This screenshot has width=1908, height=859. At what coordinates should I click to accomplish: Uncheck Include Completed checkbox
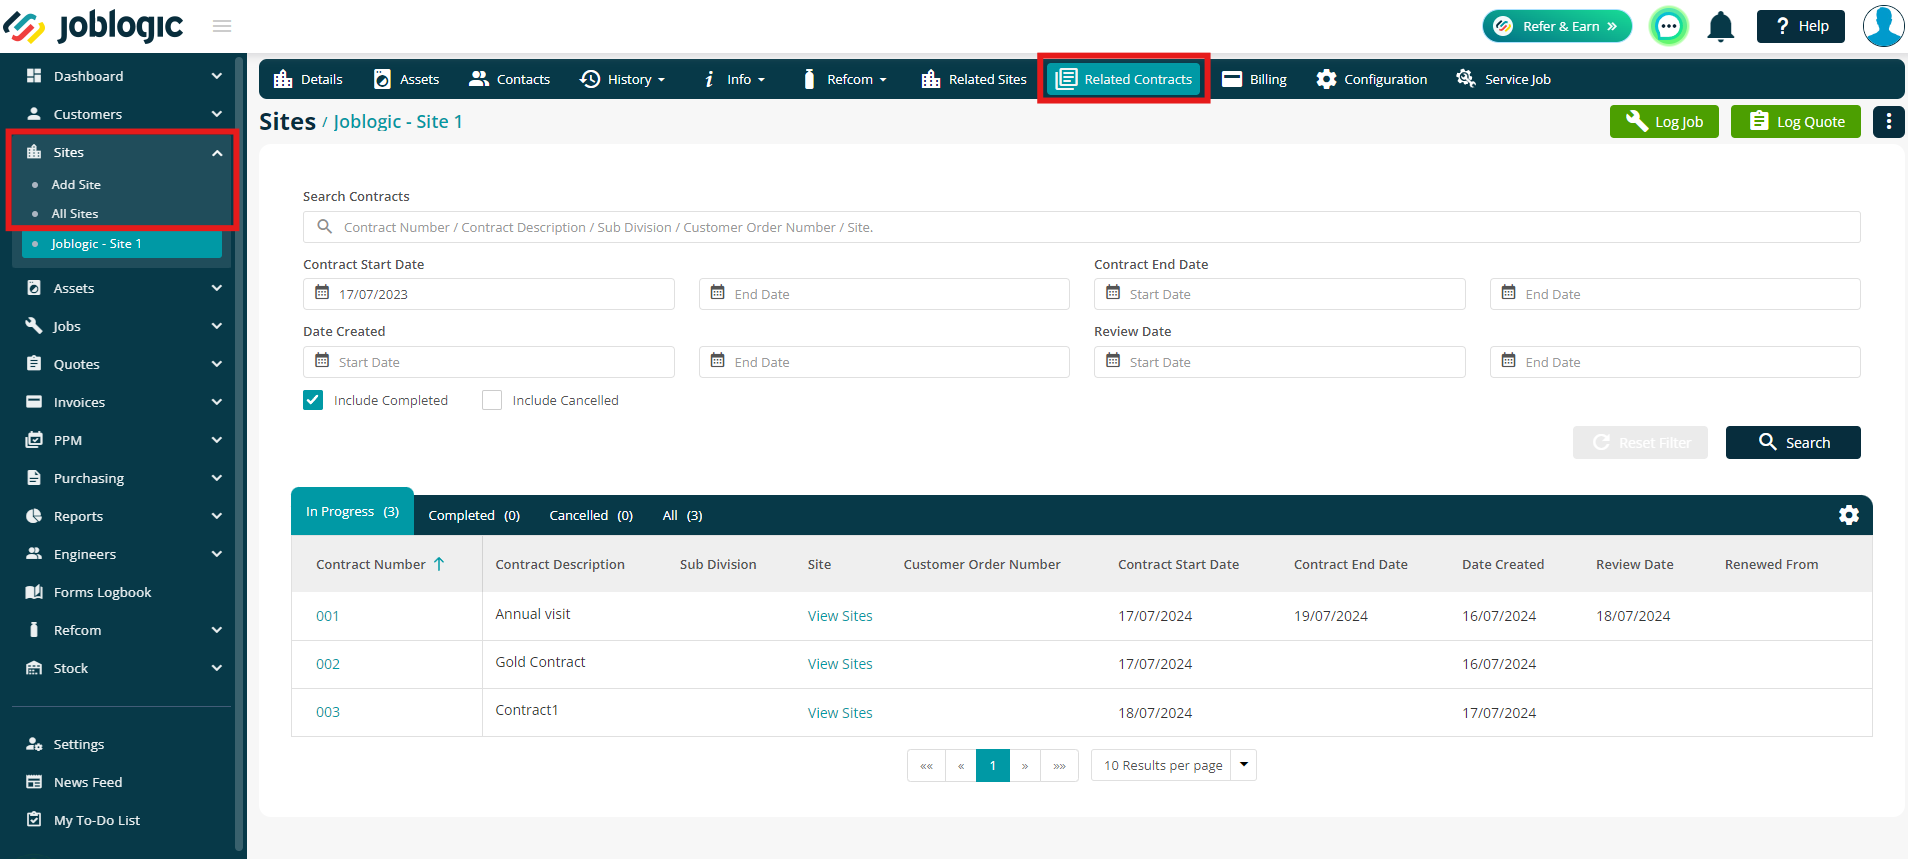pyautogui.click(x=313, y=400)
